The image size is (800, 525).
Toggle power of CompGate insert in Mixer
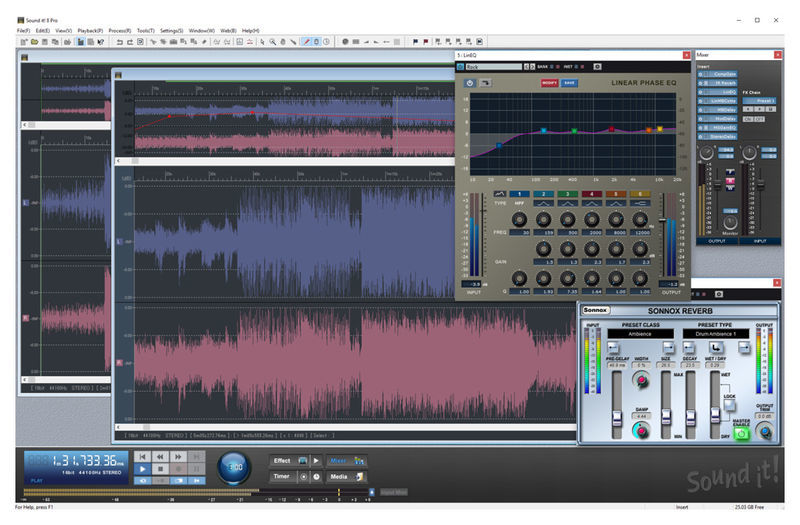[700, 74]
